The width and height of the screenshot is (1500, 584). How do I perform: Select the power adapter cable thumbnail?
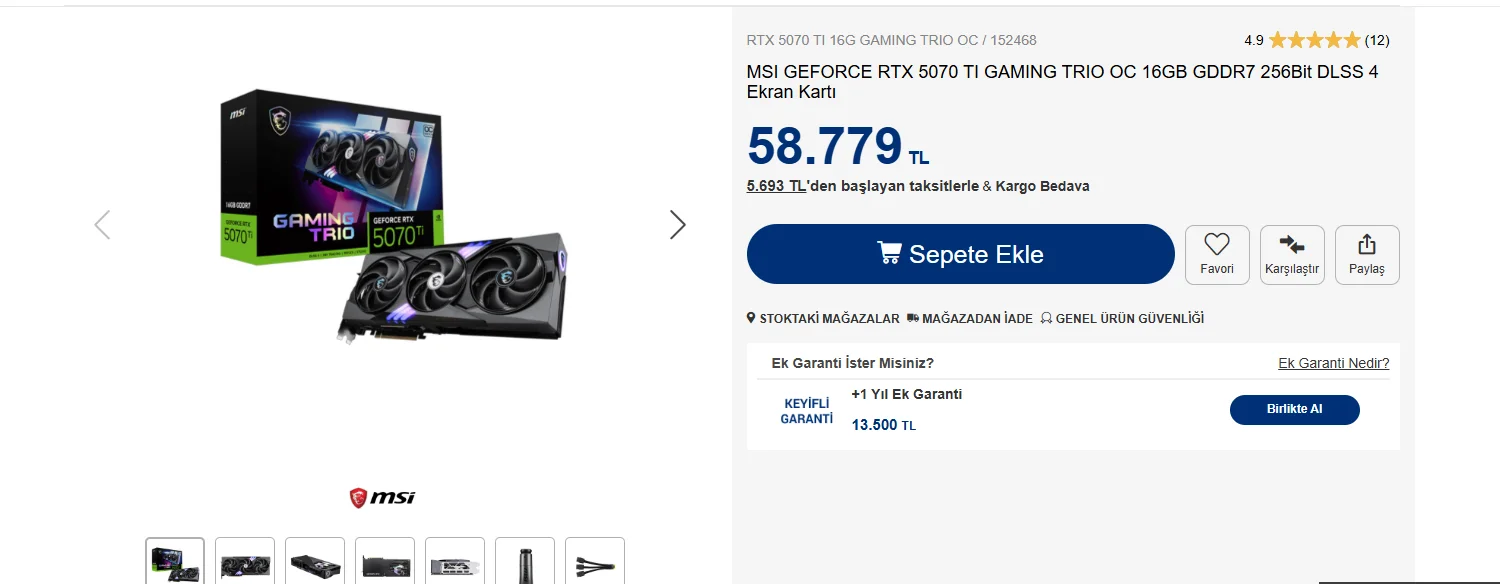coord(595,562)
